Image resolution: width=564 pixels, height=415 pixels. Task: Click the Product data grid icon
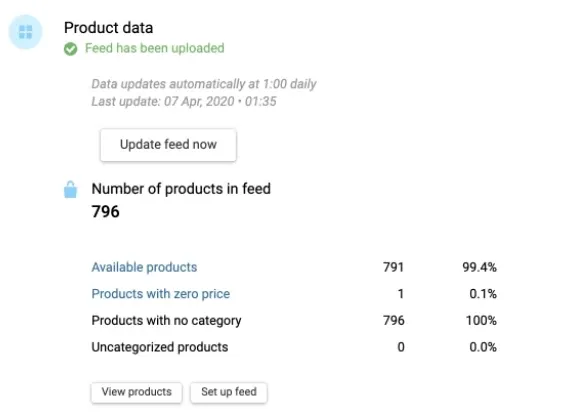25,32
